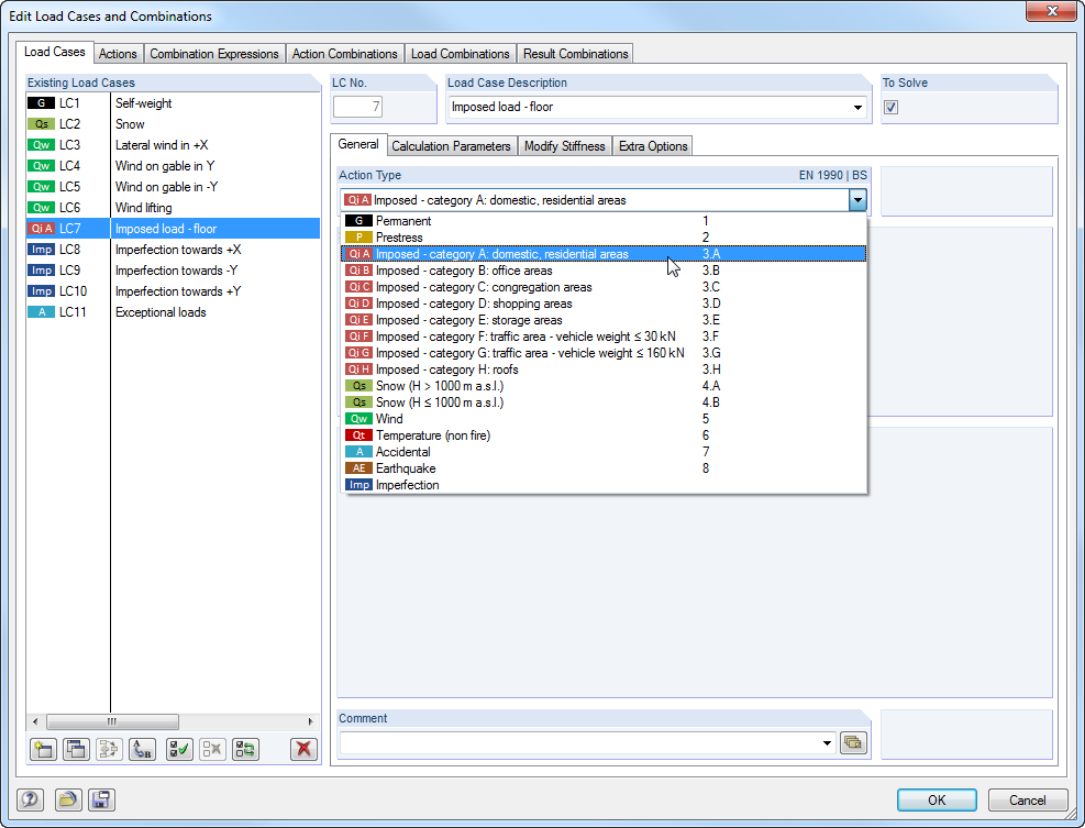The image size is (1085, 828).
Task: Choose Imposed category F: vehicle weight ≤ 30 kN
Action: (x=603, y=337)
